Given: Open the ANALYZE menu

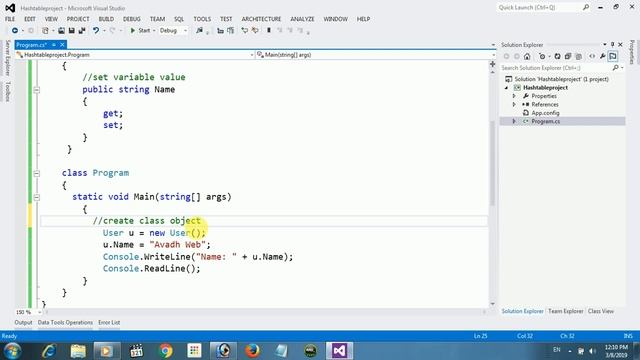Looking at the screenshot, I should (x=302, y=19).
